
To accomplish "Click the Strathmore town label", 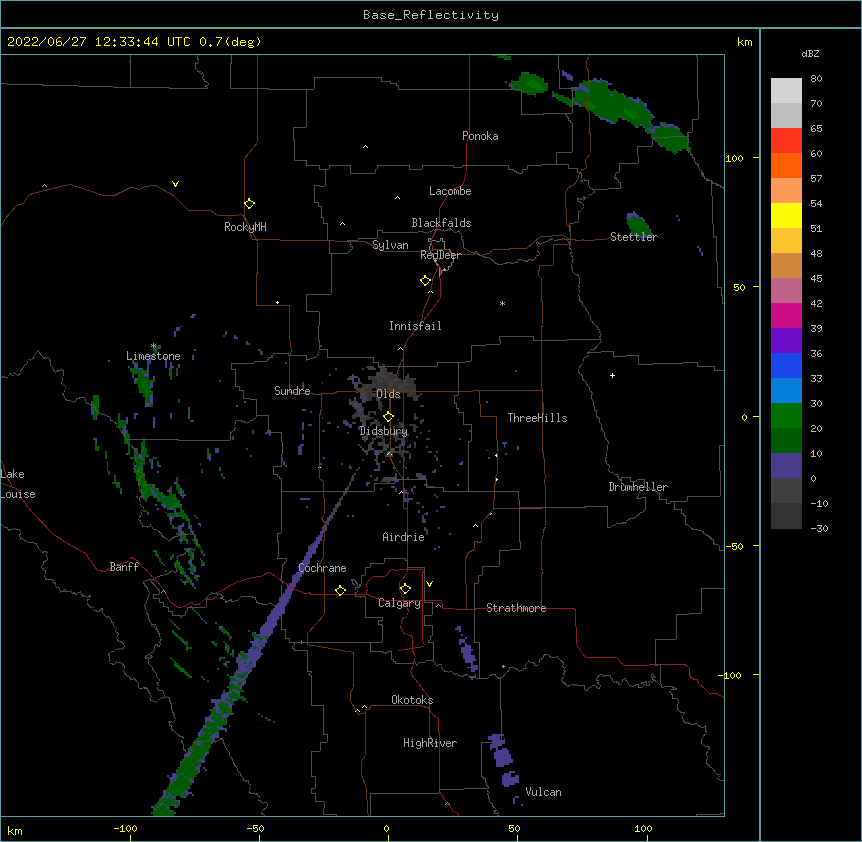I will [516, 608].
